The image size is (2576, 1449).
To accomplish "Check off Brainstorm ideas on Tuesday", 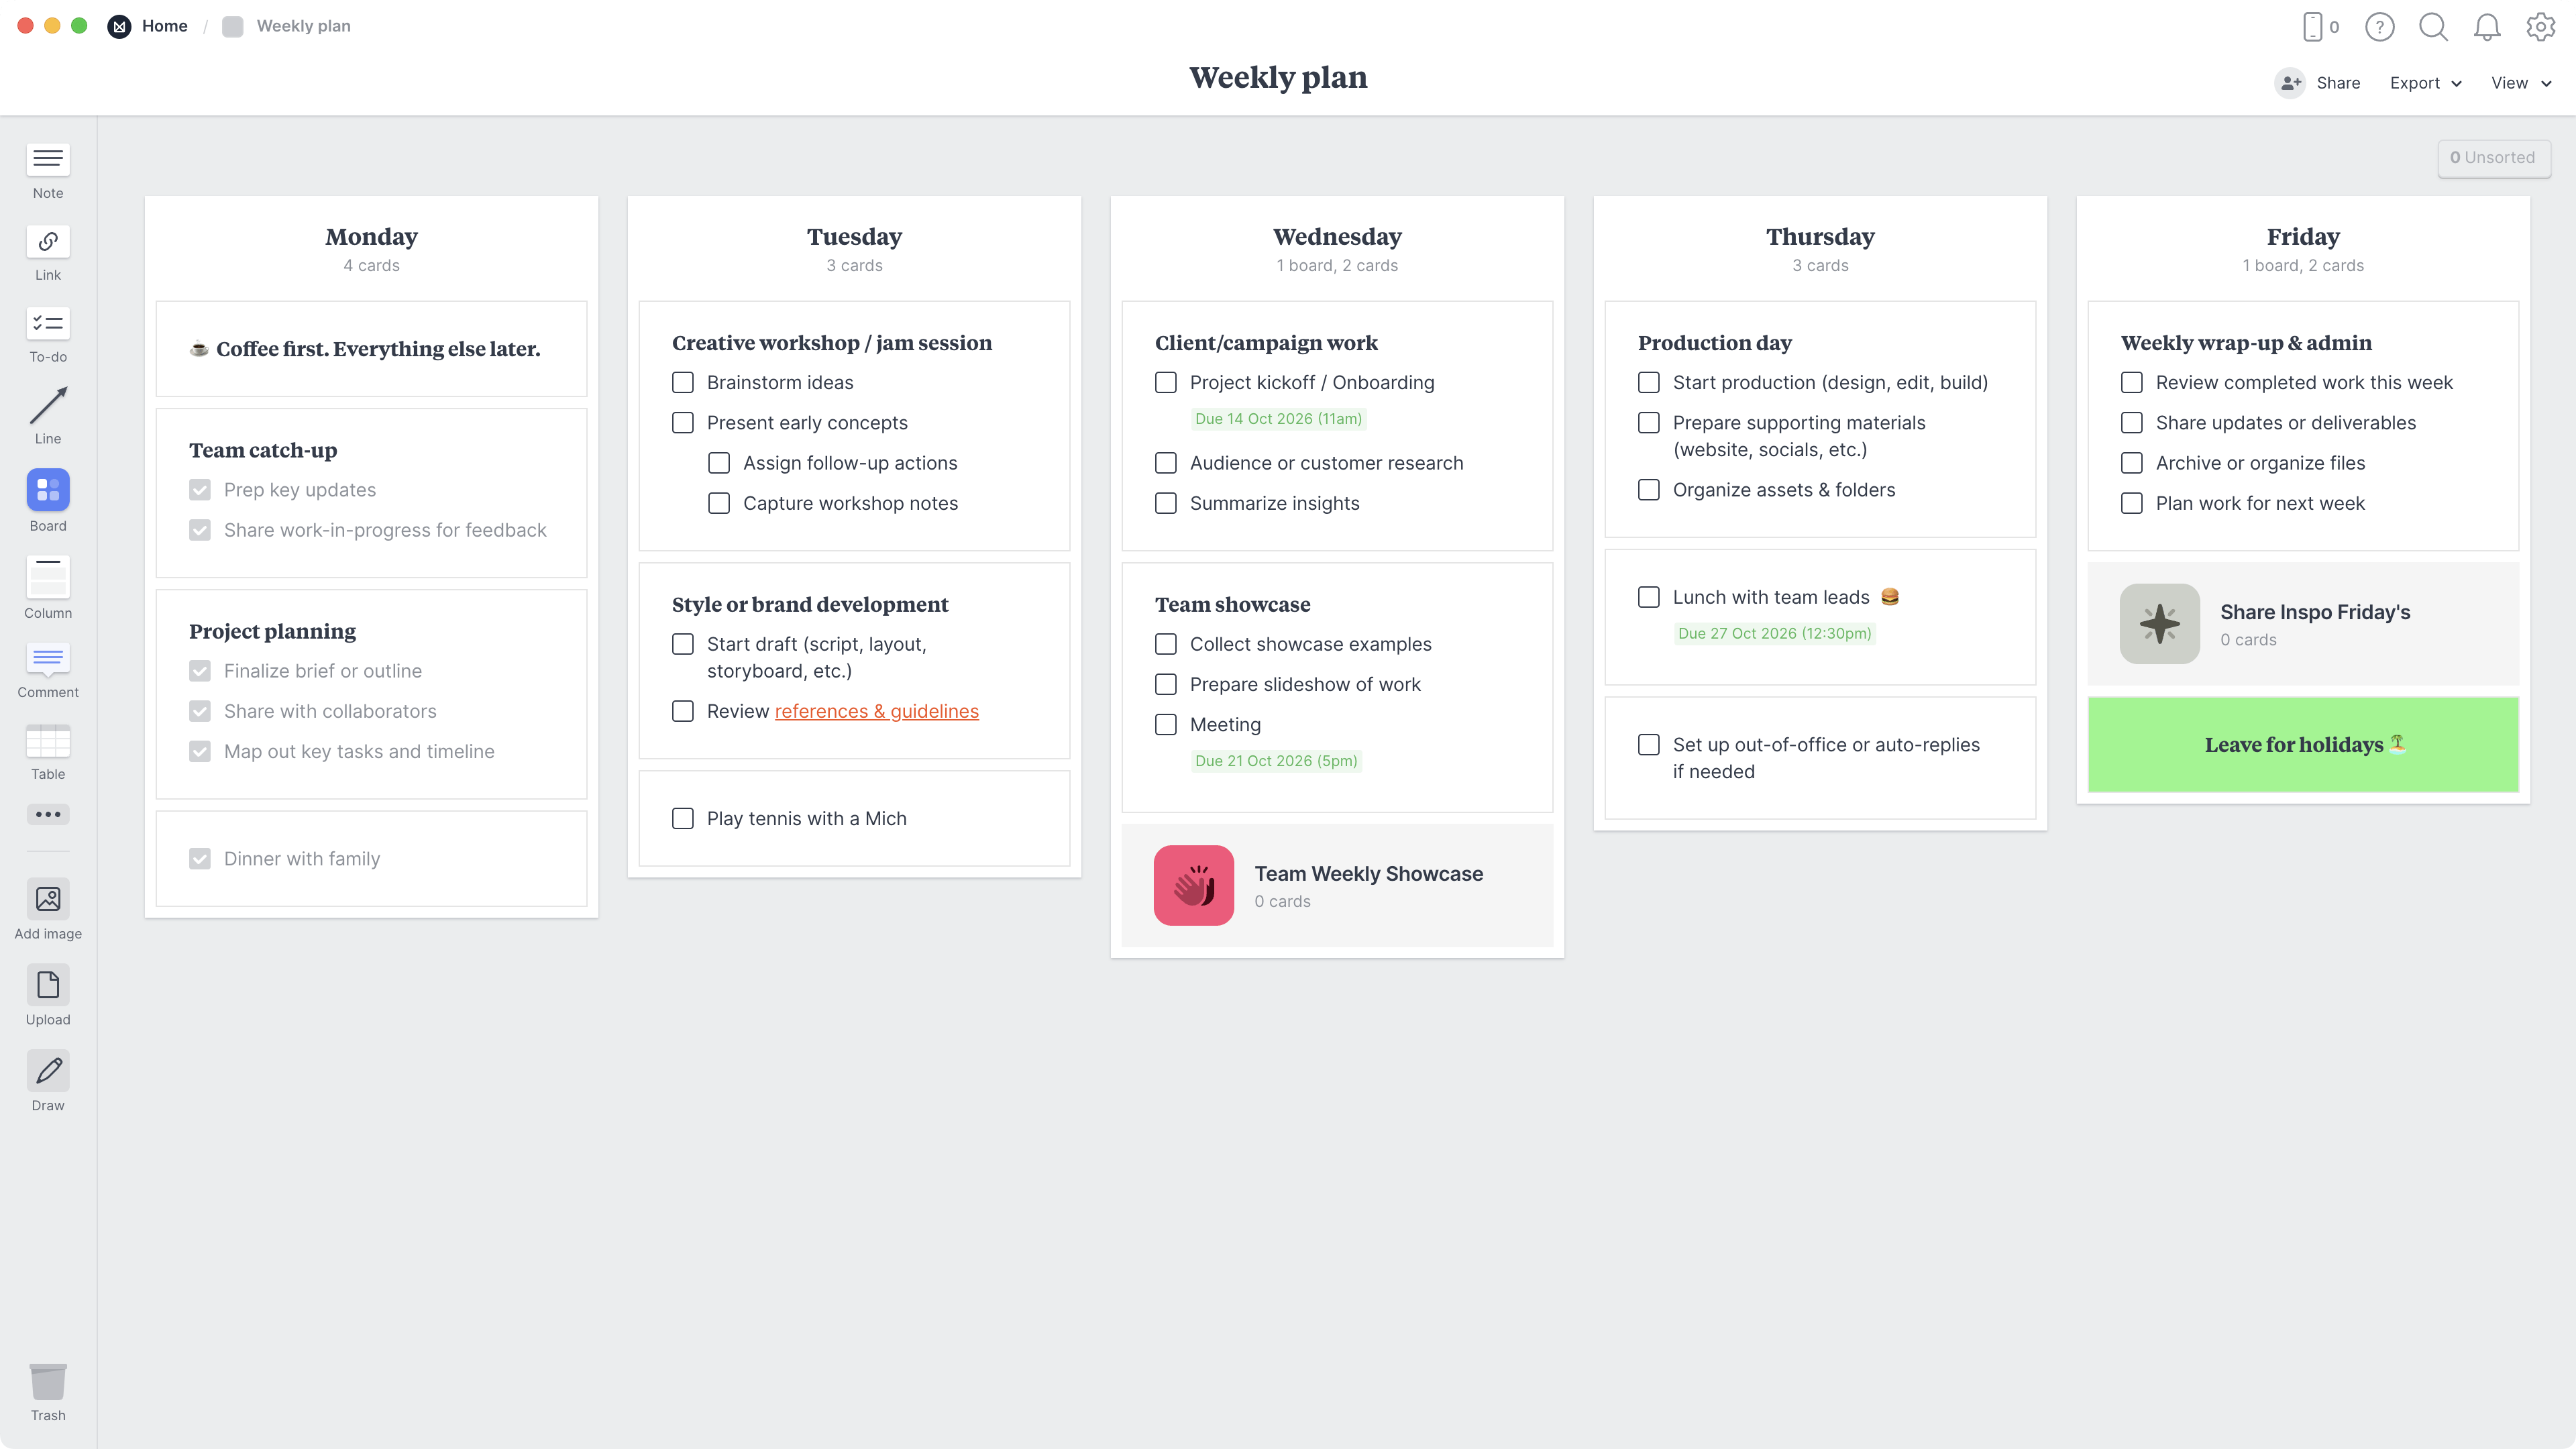I will 683,382.
